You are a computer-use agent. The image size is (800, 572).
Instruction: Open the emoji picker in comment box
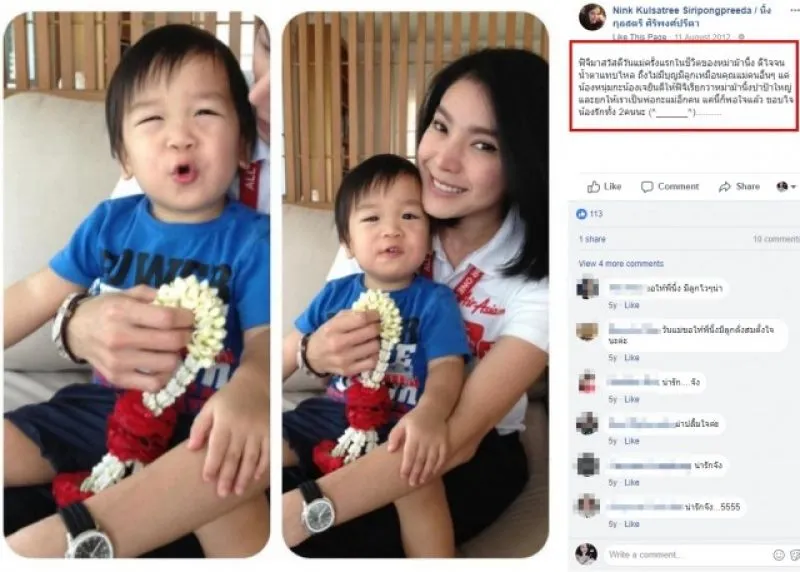coord(779,555)
